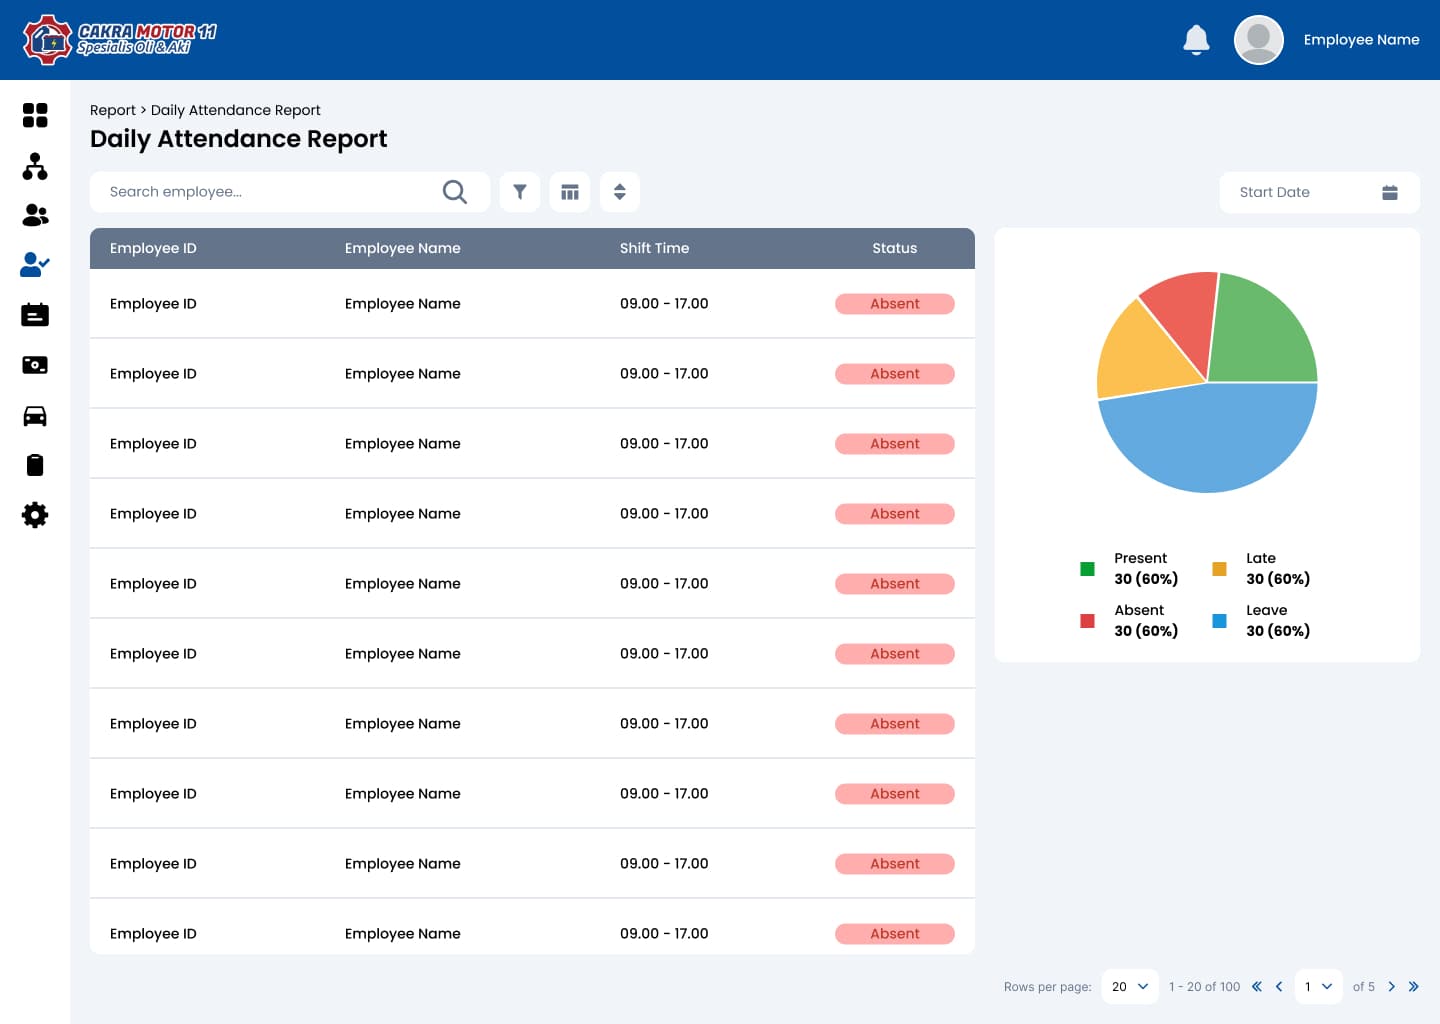The image size is (1440, 1024).
Task: Click the red Absent legend swatch
Action: coord(1088,621)
